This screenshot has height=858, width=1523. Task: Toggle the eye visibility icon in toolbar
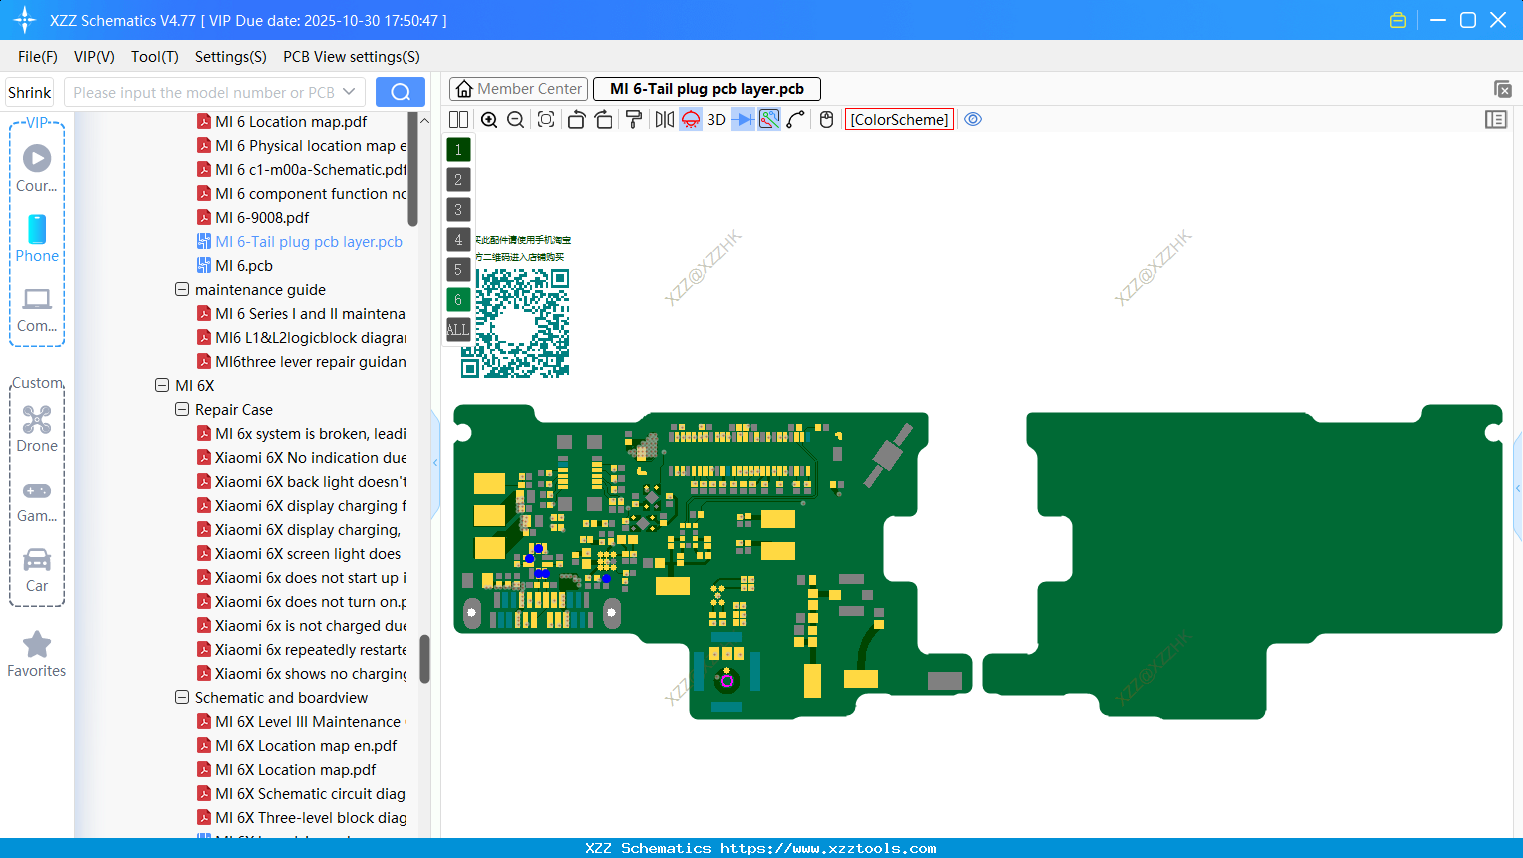click(x=973, y=120)
